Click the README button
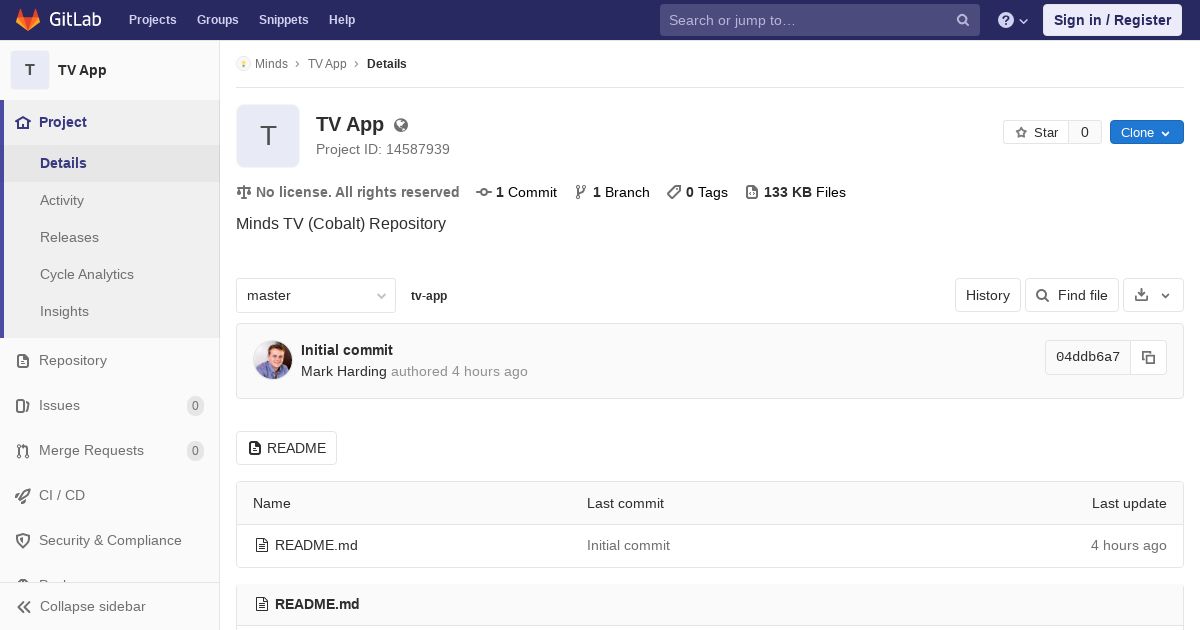This screenshot has height=630, width=1200. (287, 448)
